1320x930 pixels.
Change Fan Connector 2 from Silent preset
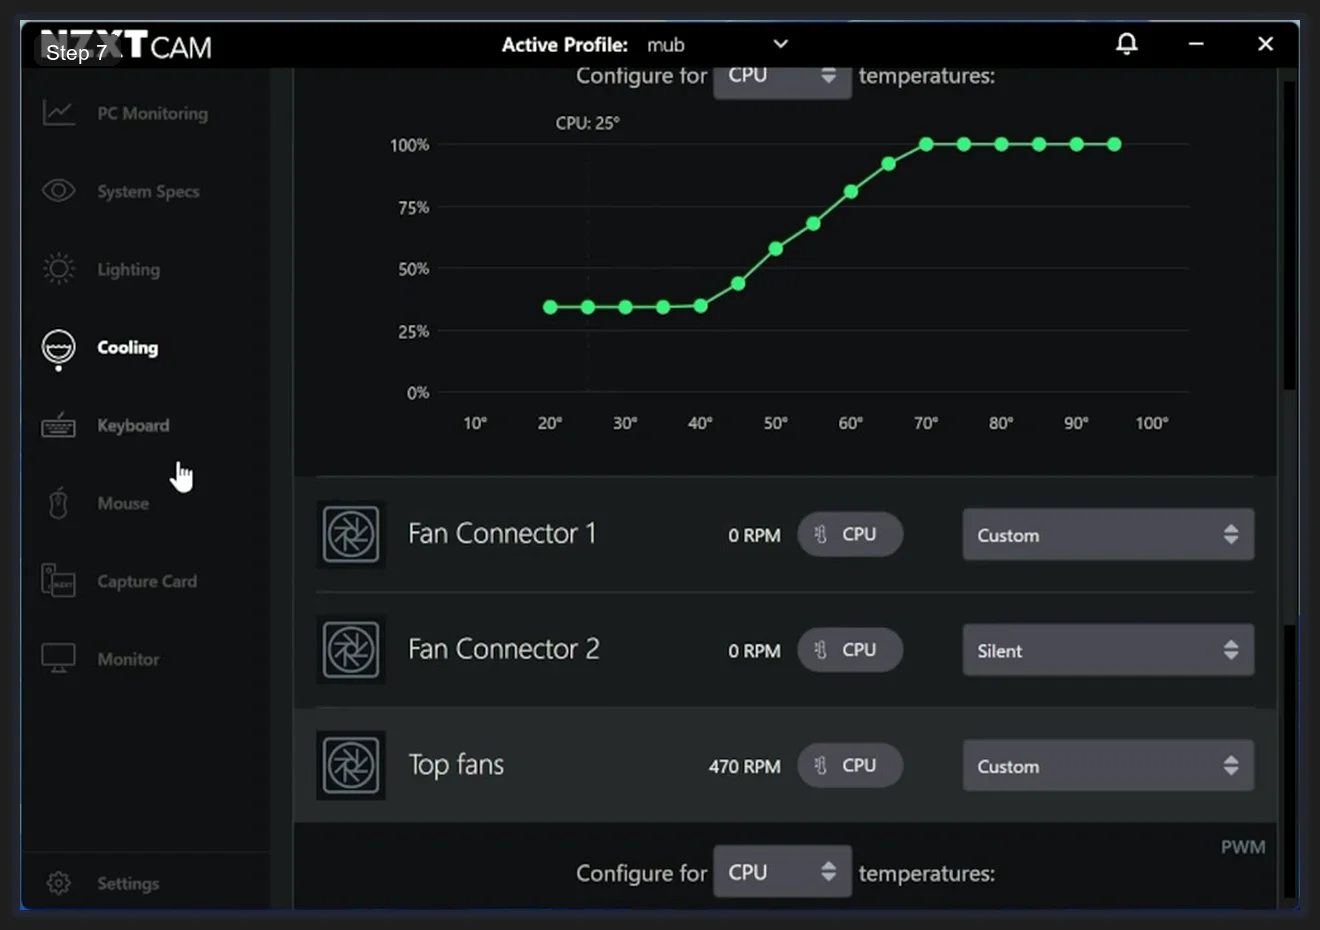pos(1107,649)
